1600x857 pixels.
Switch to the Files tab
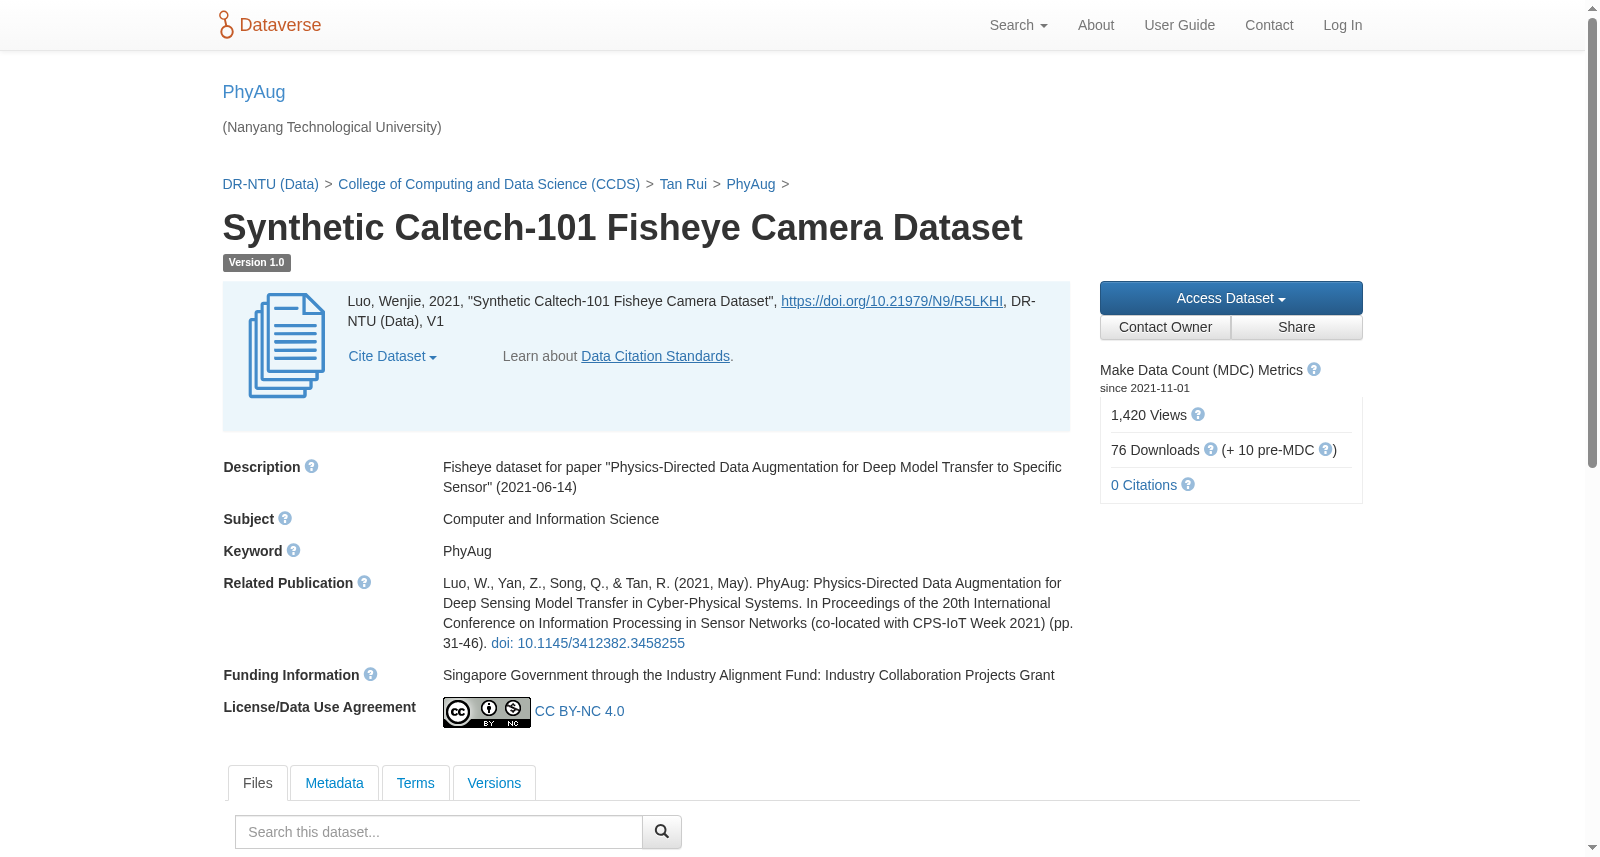click(x=258, y=783)
